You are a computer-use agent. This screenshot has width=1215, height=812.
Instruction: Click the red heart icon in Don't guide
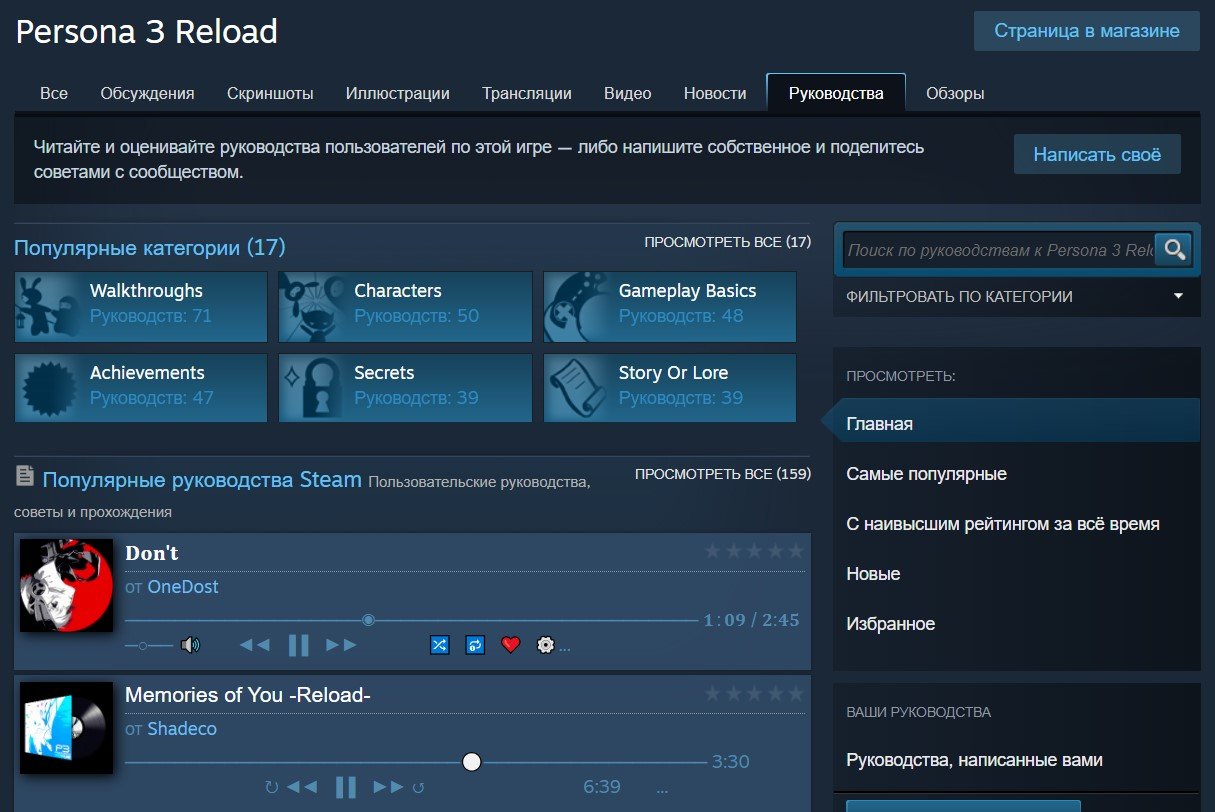pyautogui.click(x=511, y=645)
